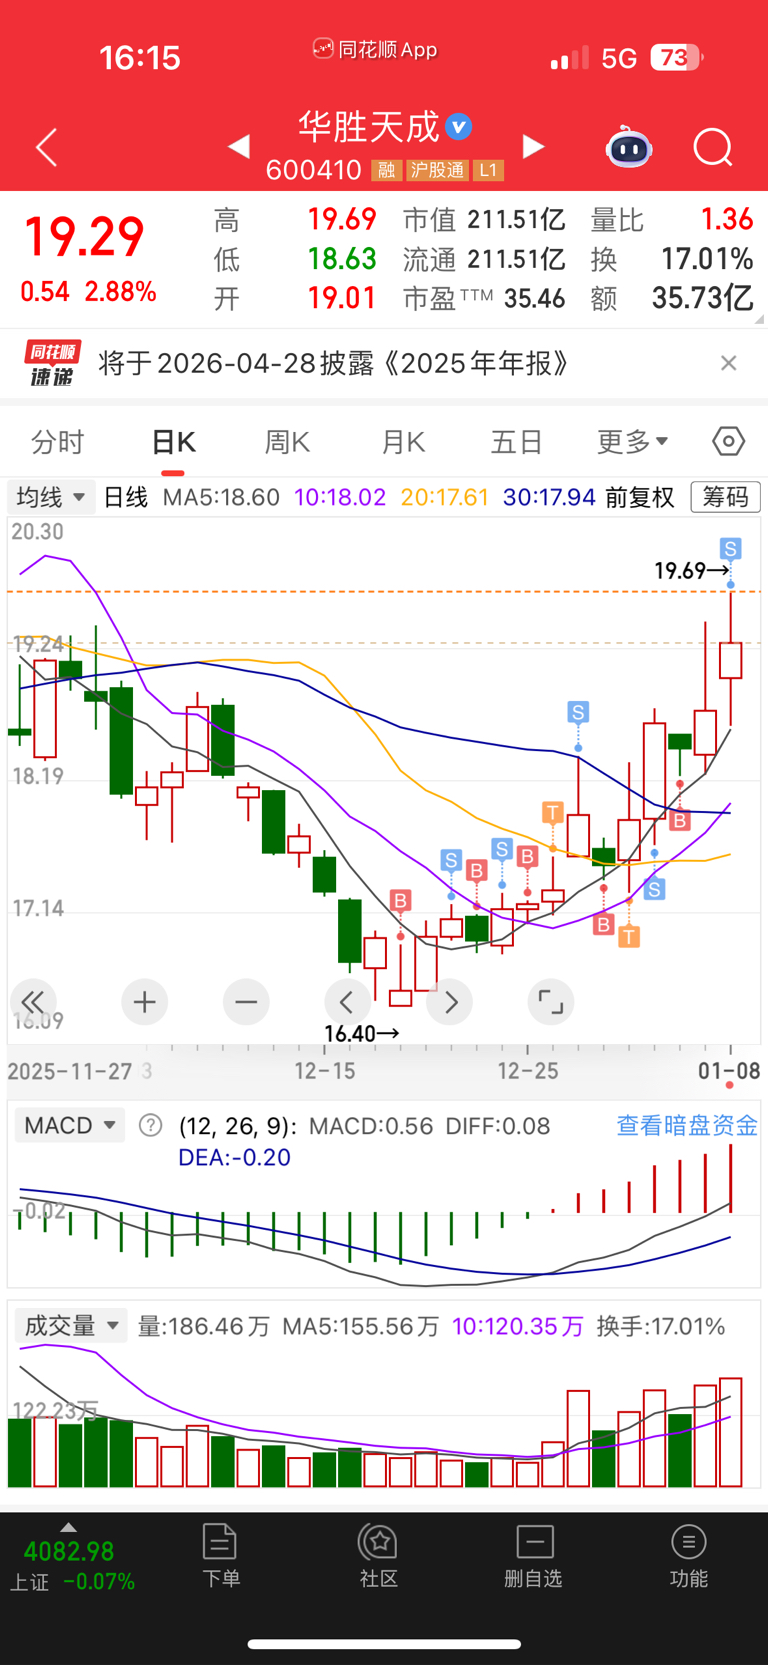Tap the 沪股通 badge
Viewport: 769px width, 1665px height.
437,170
